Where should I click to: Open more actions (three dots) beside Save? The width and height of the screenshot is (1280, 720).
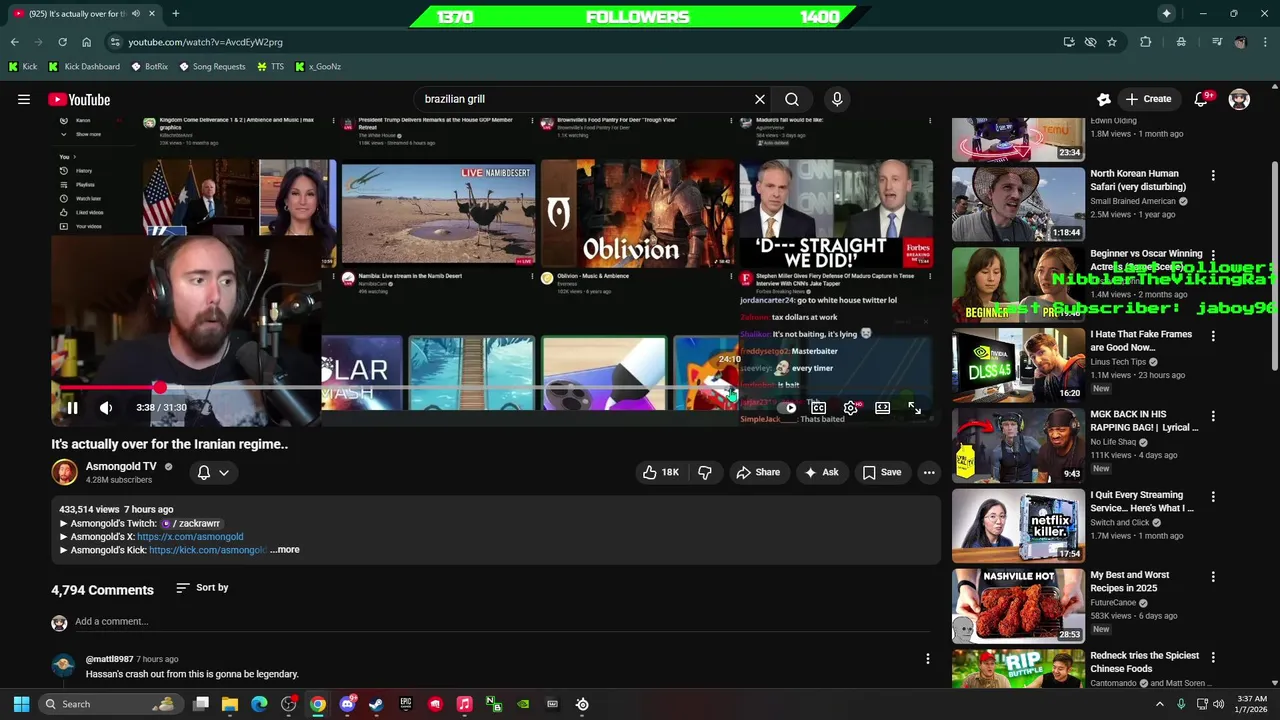(929, 472)
